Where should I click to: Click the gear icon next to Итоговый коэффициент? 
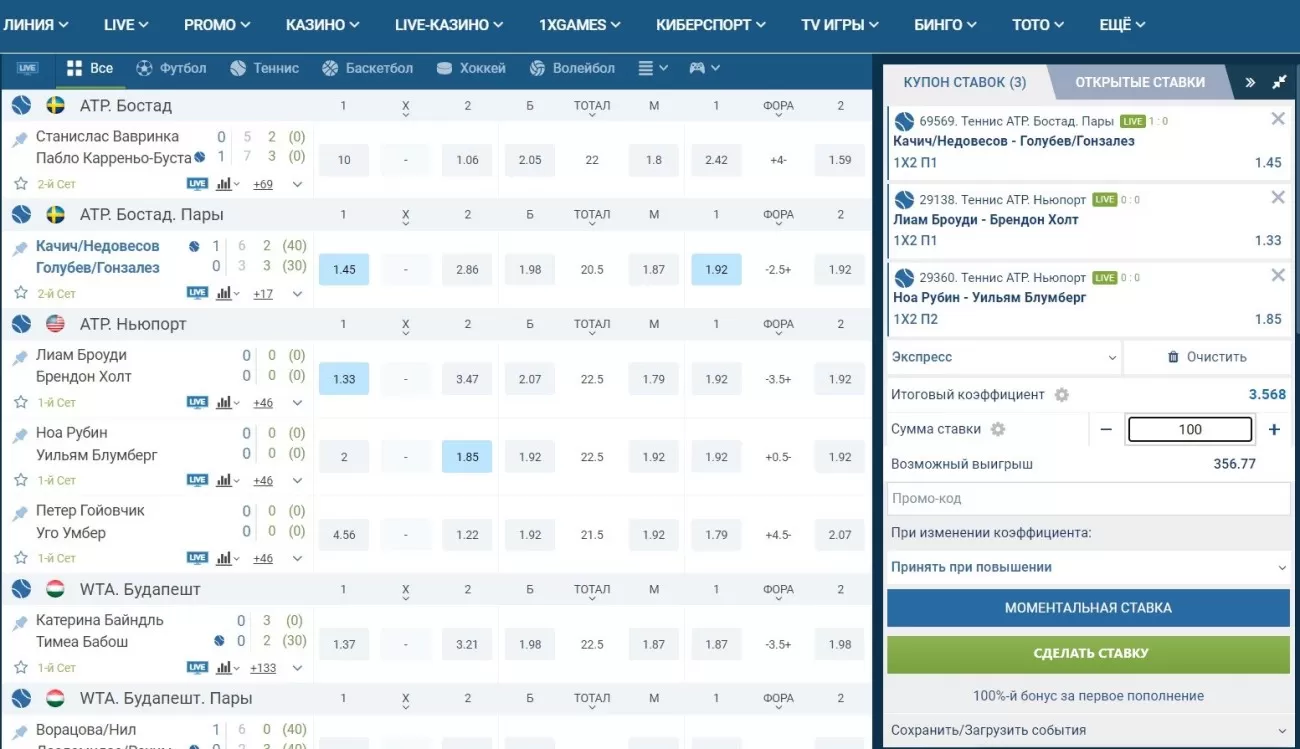pyautogui.click(x=1062, y=395)
